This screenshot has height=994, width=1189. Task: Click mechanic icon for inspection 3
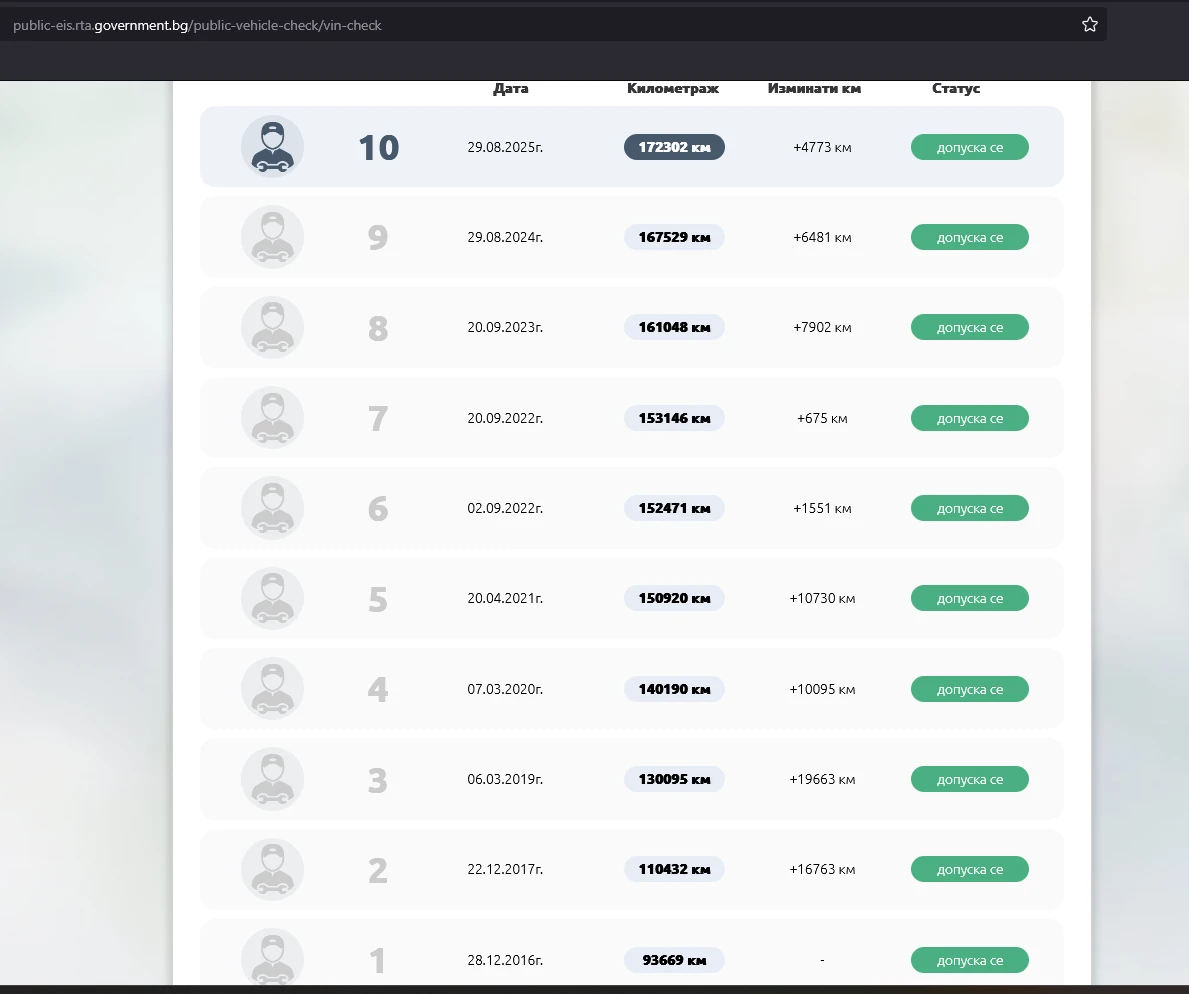pos(272,779)
